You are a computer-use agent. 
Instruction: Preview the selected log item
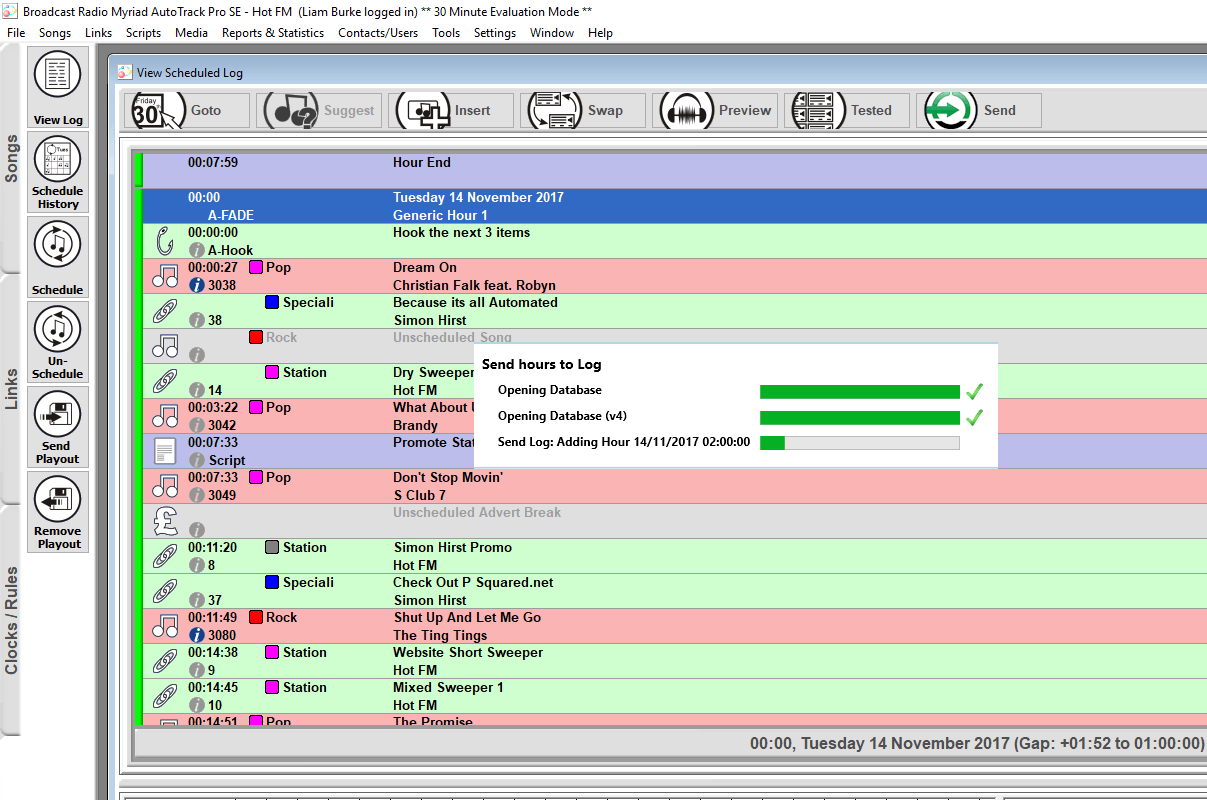pos(715,110)
